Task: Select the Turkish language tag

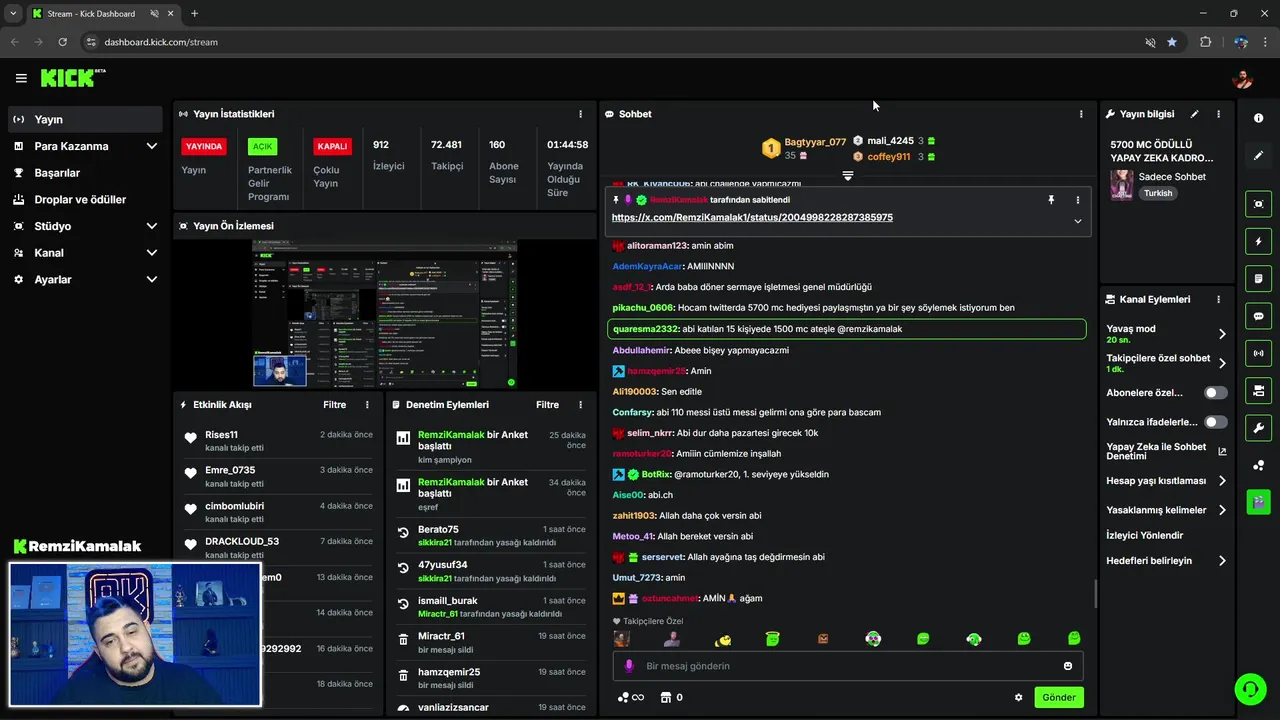Action: coord(1158,193)
